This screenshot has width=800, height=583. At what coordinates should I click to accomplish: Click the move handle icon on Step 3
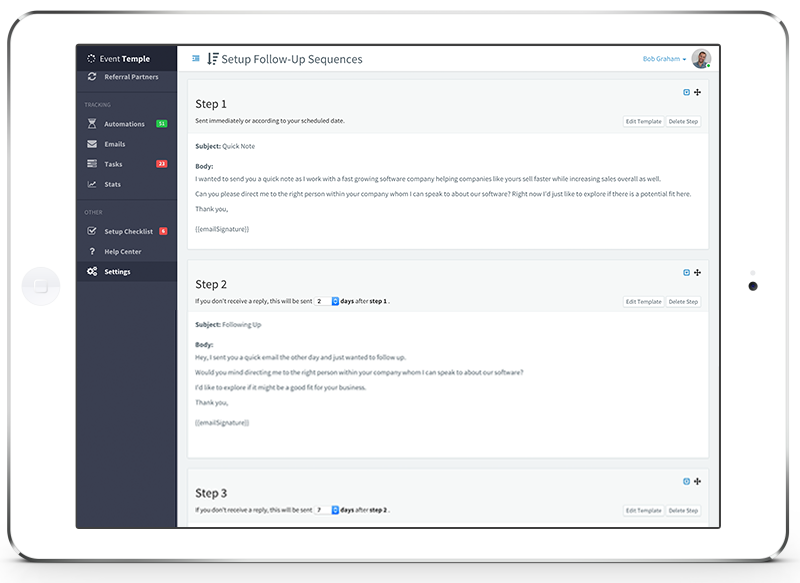(x=697, y=481)
